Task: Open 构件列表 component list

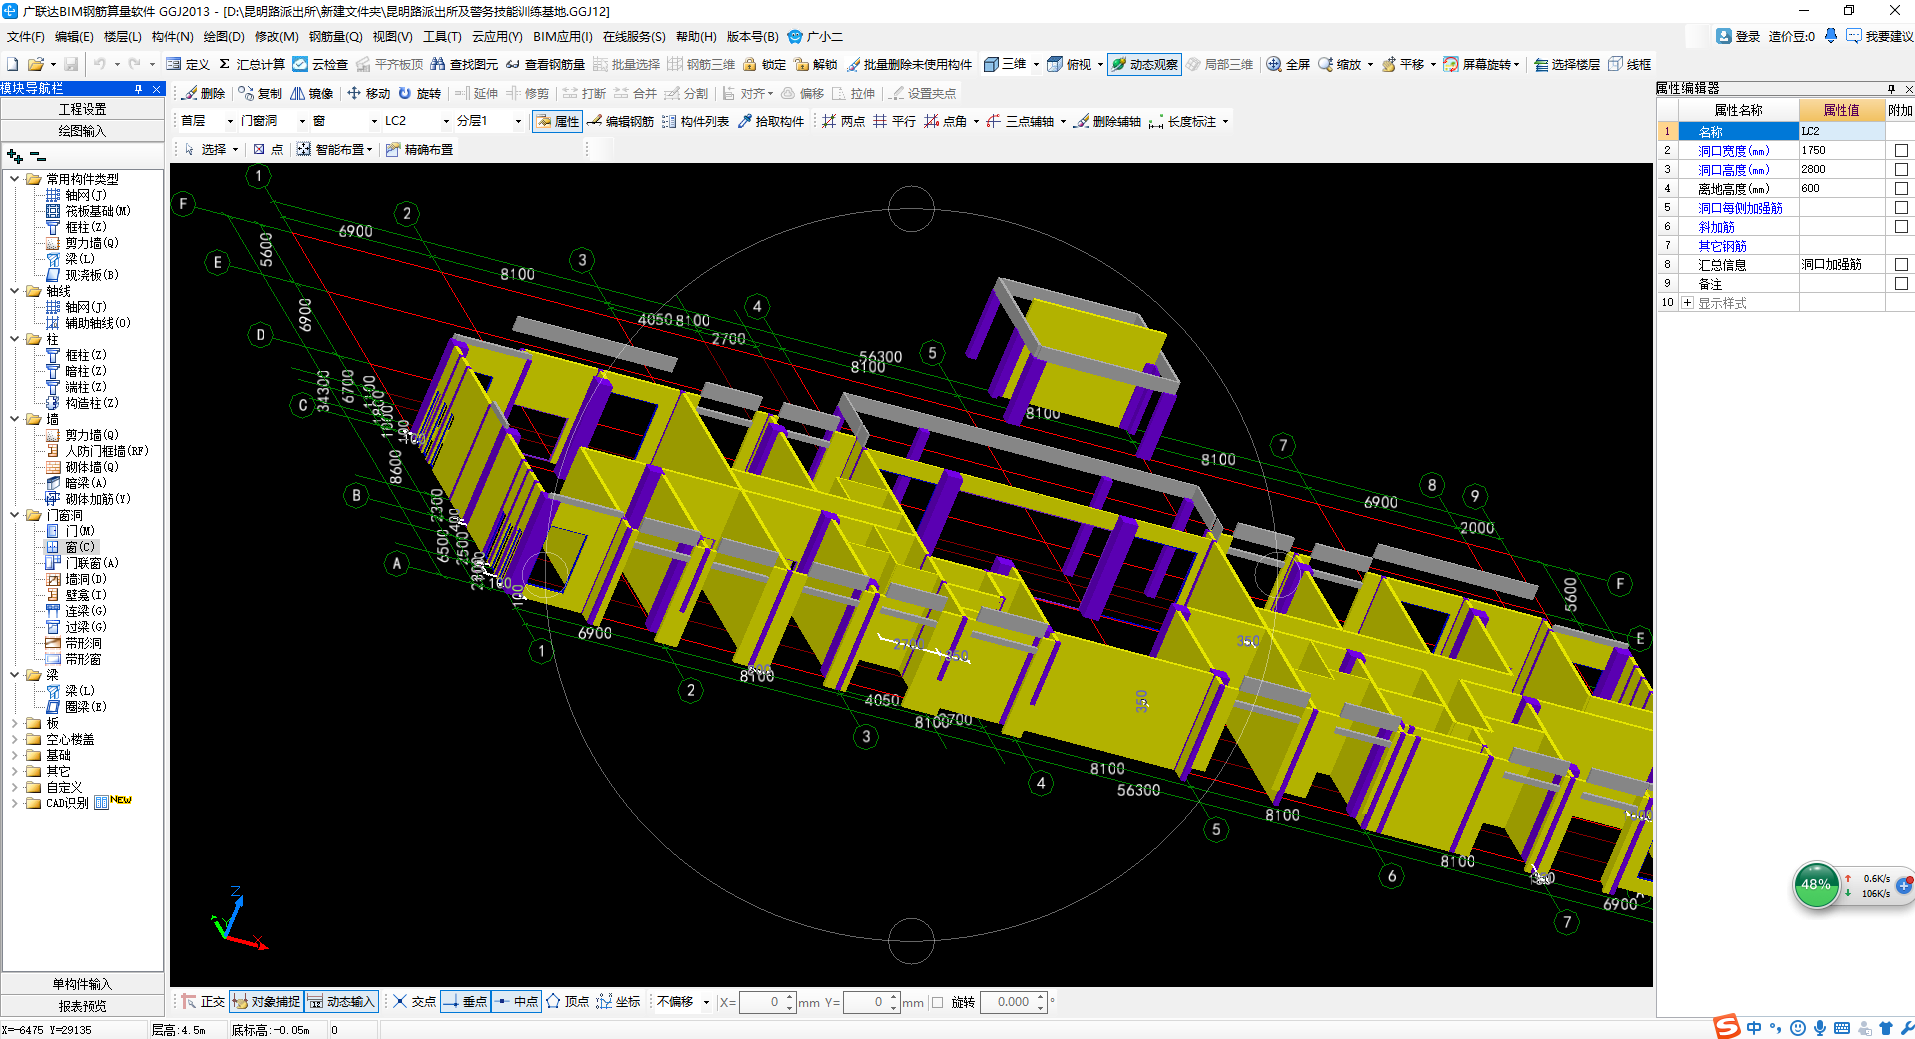Action: point(695,121)
